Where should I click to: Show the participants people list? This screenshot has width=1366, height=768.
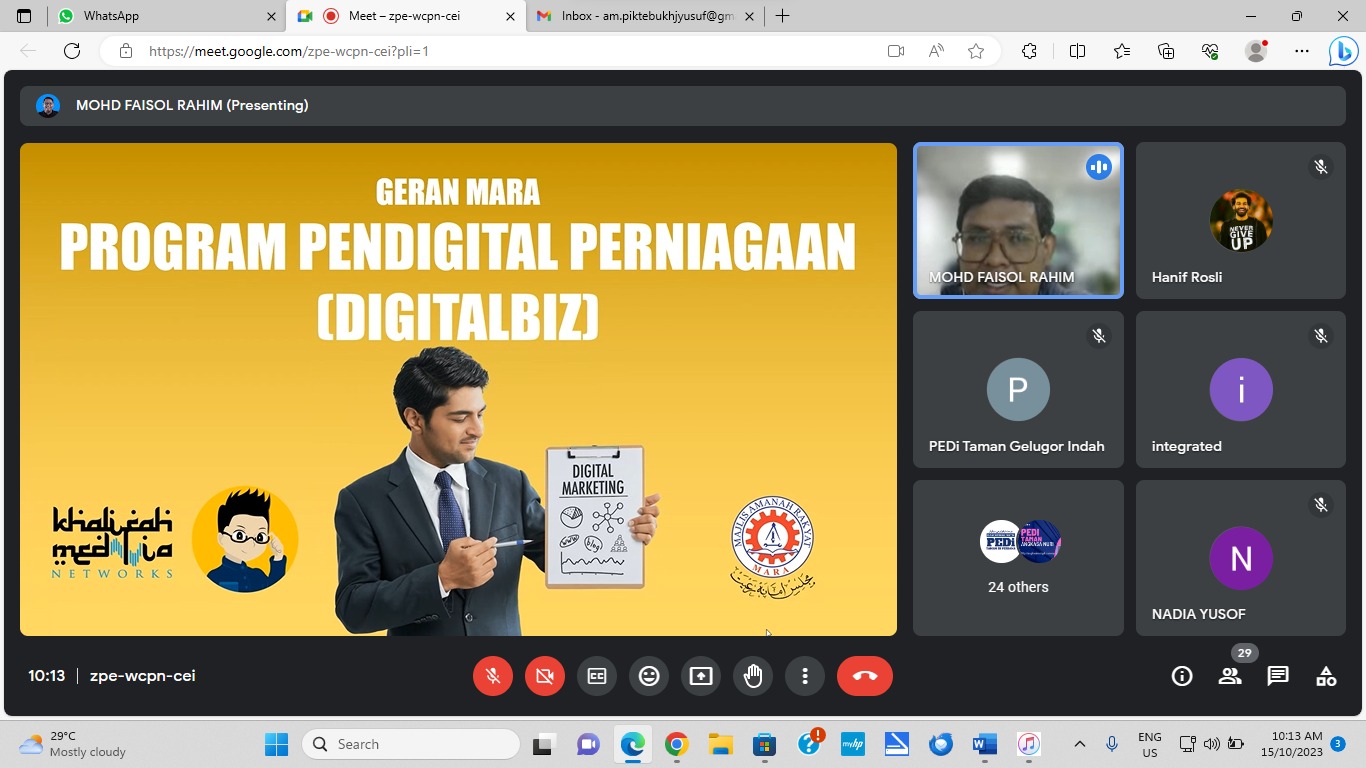pos(1230,676)
